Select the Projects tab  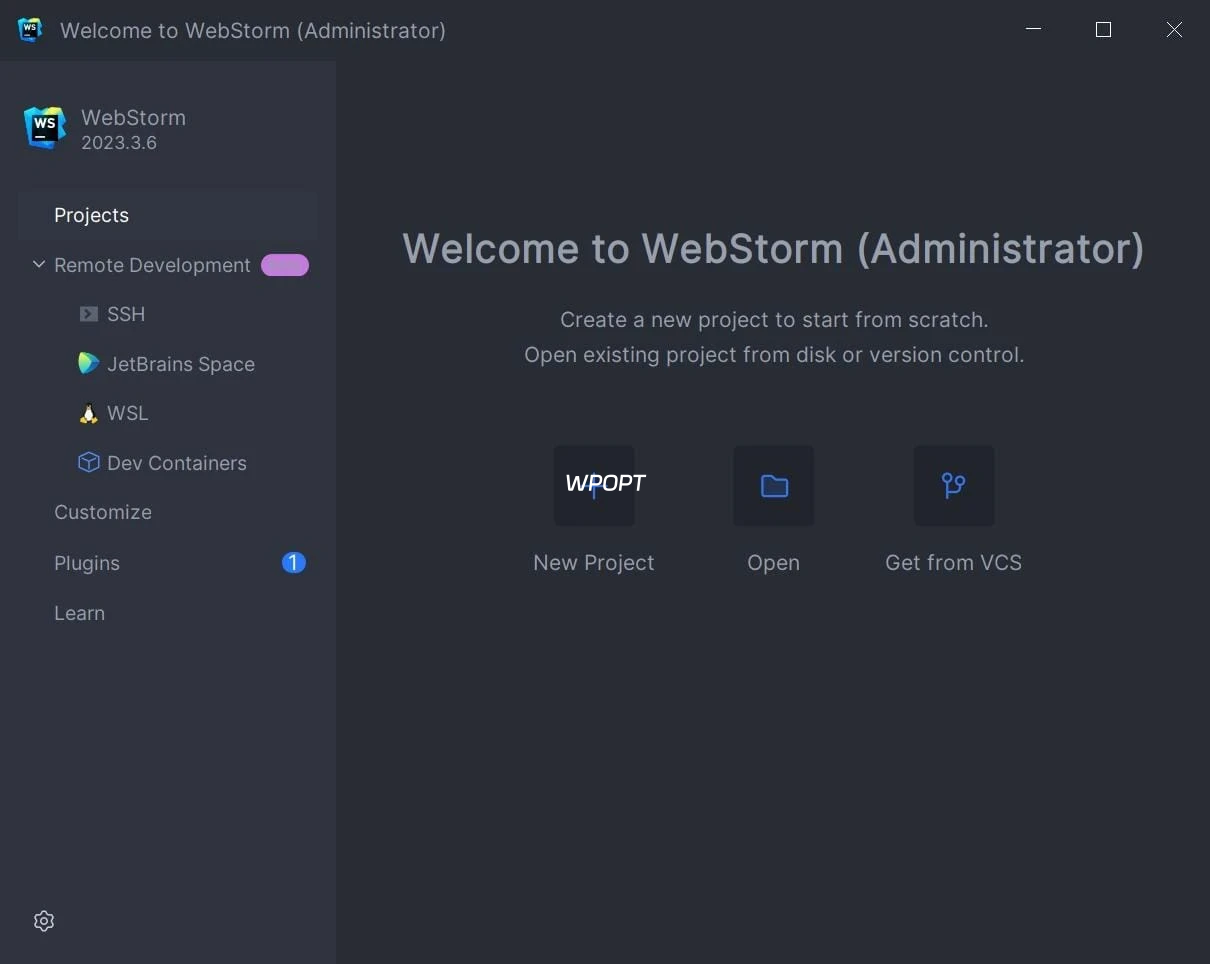coord(168,215)
